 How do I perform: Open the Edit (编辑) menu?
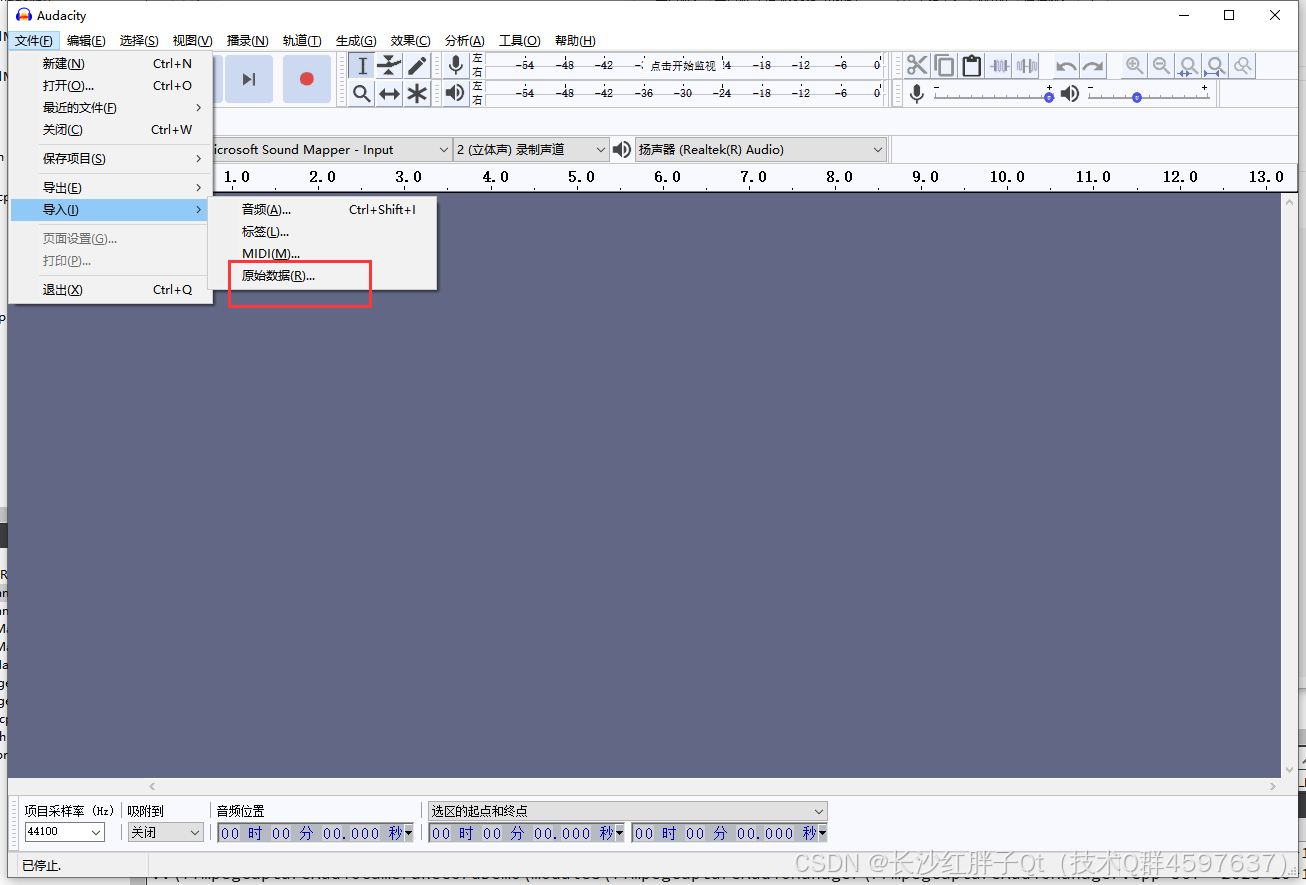click(86, 41)
